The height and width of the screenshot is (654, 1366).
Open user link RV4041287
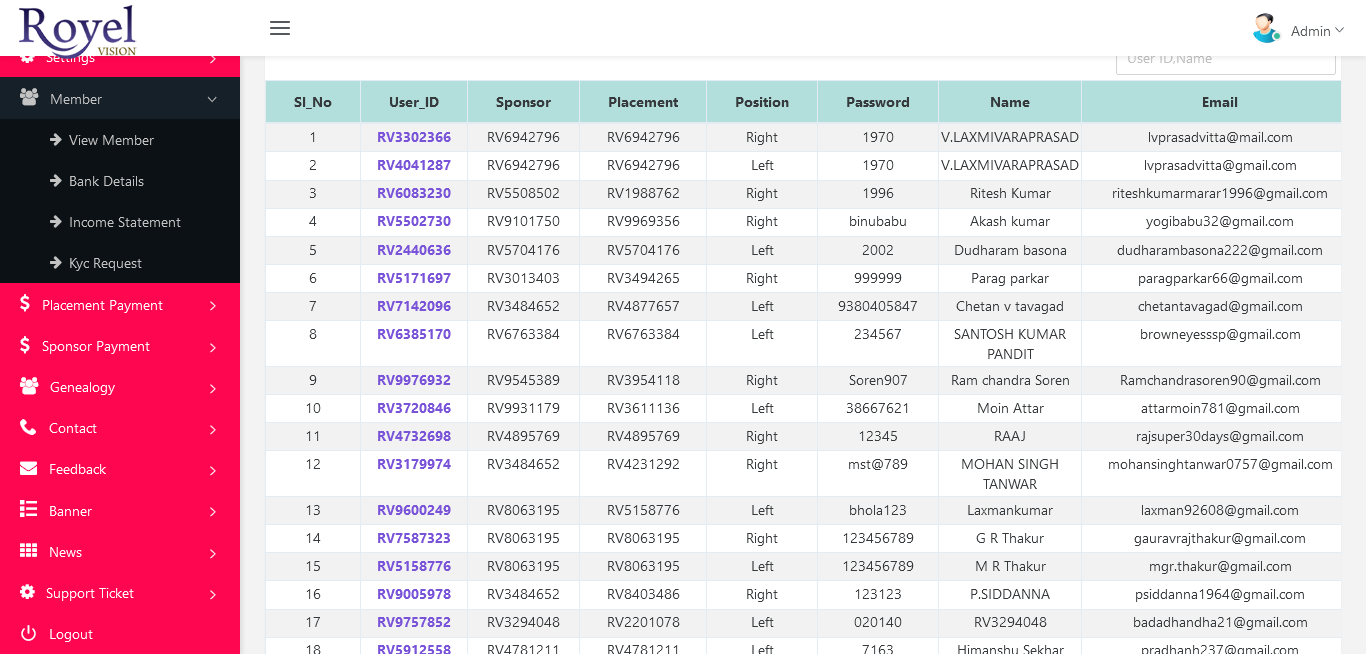[x=414, y=165]
